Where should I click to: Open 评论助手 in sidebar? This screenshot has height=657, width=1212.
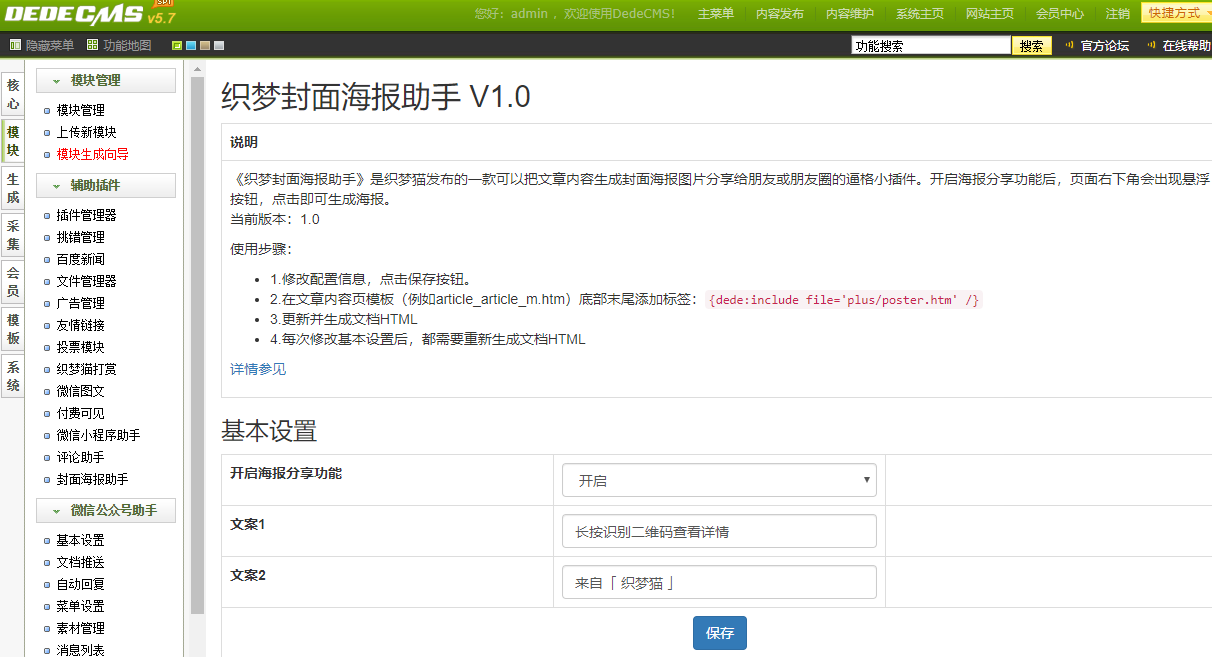(x=80, y=457)
